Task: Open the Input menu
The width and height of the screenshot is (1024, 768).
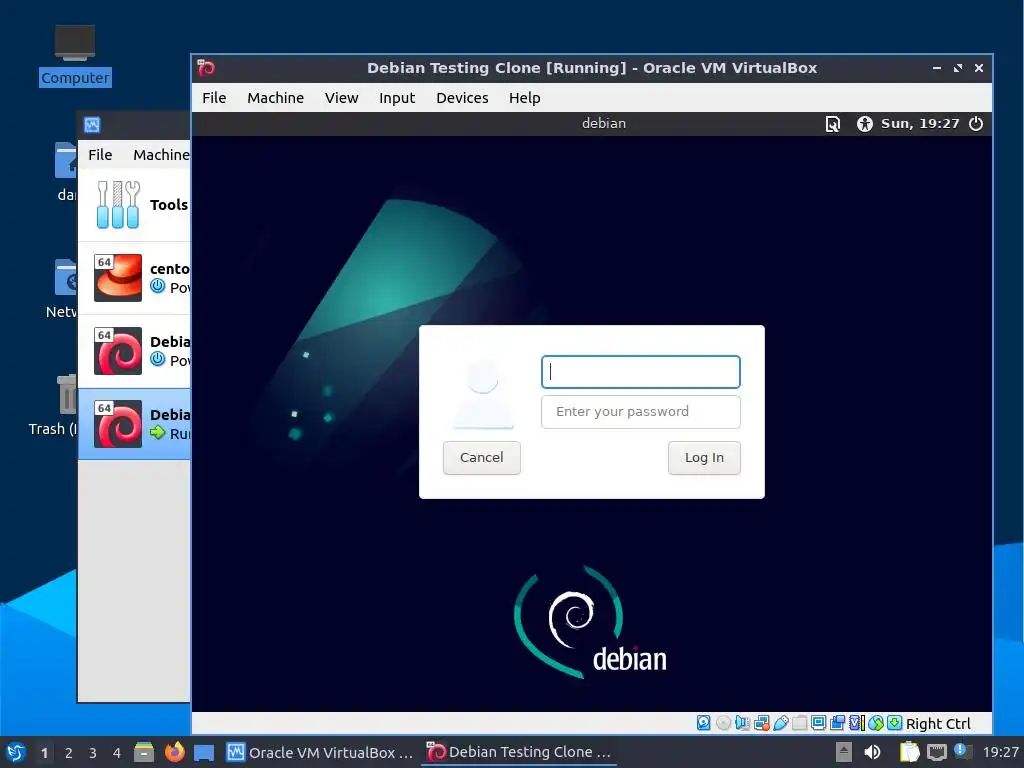Action: 396,98
